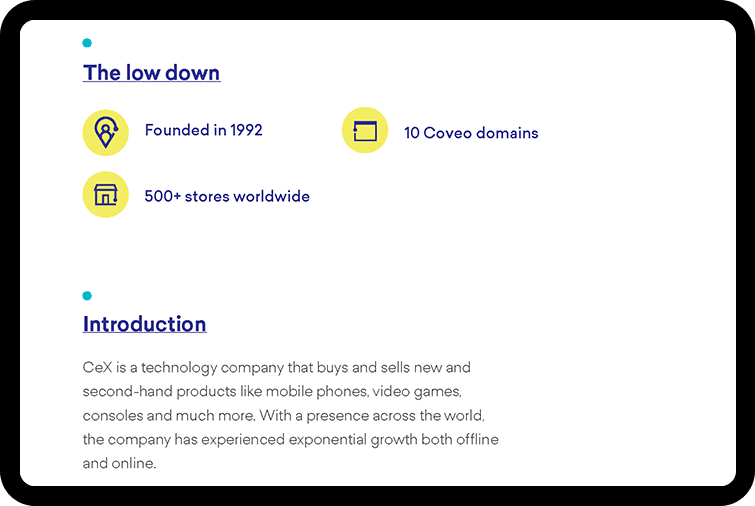Click the word "Coveo" in the domains label
The image size is (755, 506).
click(x=447, y=133)
